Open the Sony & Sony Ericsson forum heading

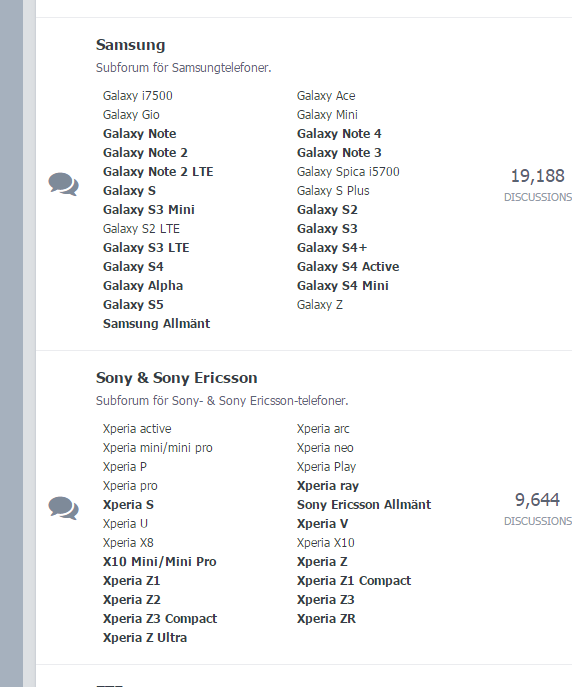tap(177, 378)
